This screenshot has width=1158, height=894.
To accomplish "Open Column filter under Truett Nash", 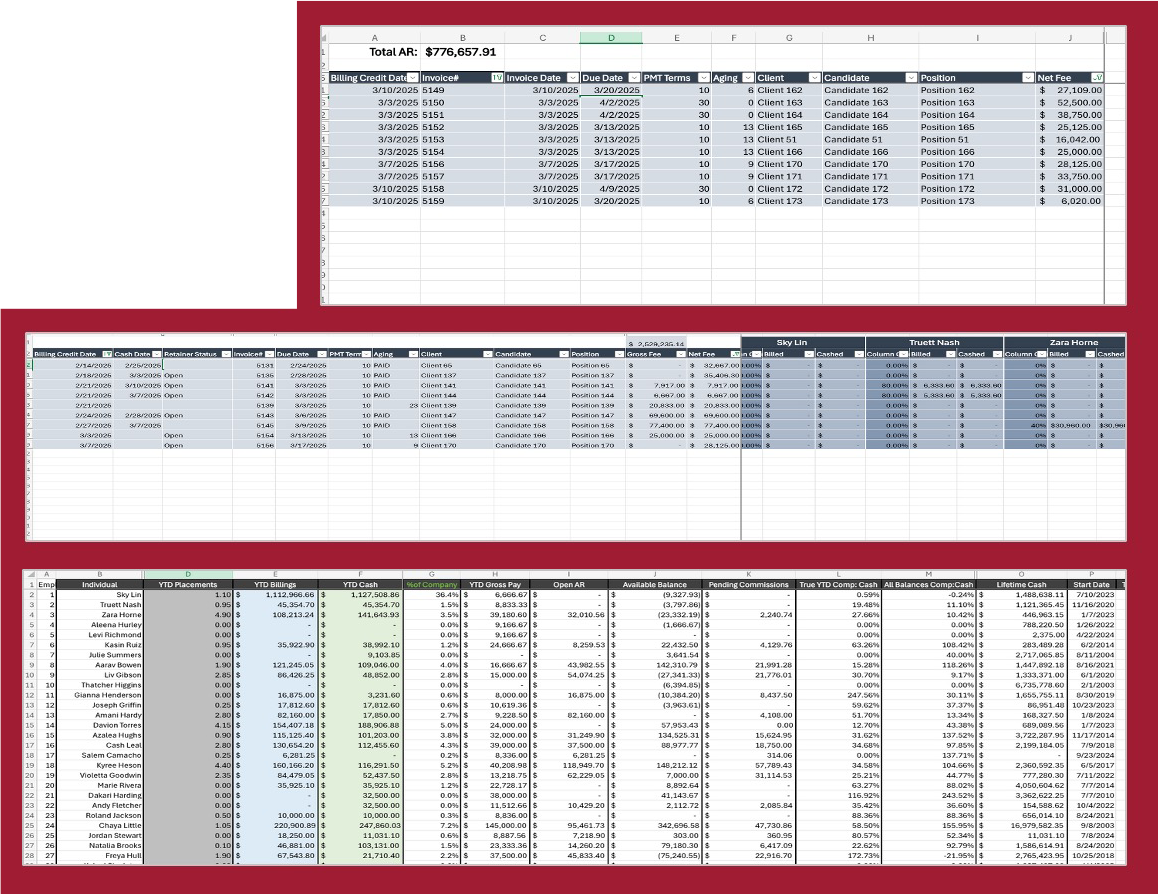I will pyautogui.click(x=902, y=354).
